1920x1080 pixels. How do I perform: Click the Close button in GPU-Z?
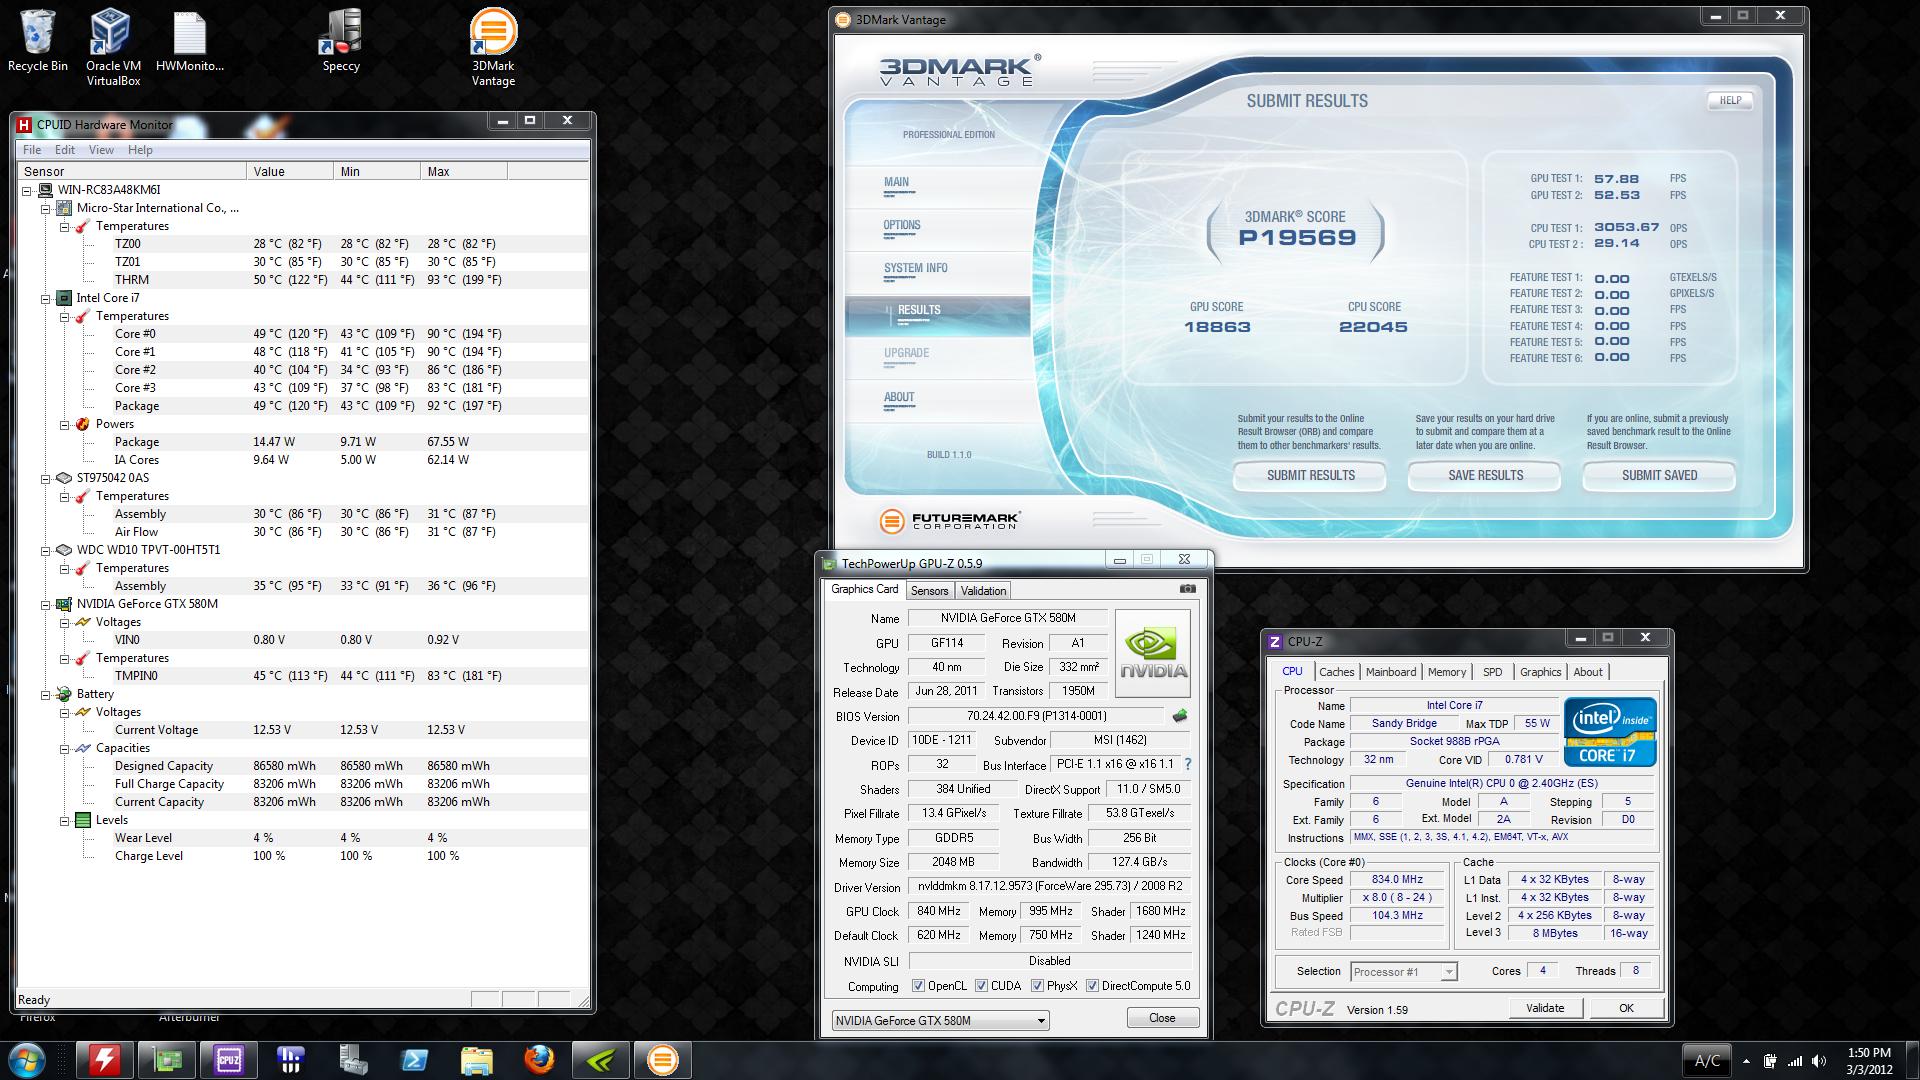1162,1018
